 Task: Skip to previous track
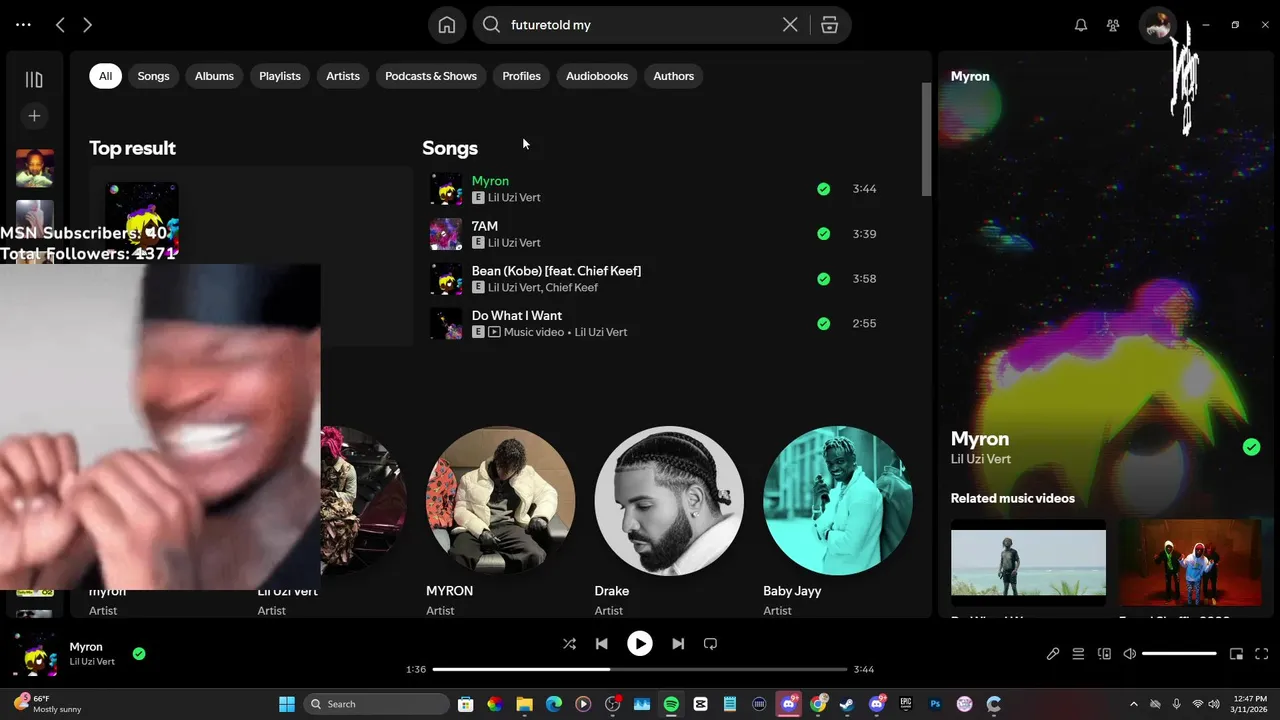(601, 644)
